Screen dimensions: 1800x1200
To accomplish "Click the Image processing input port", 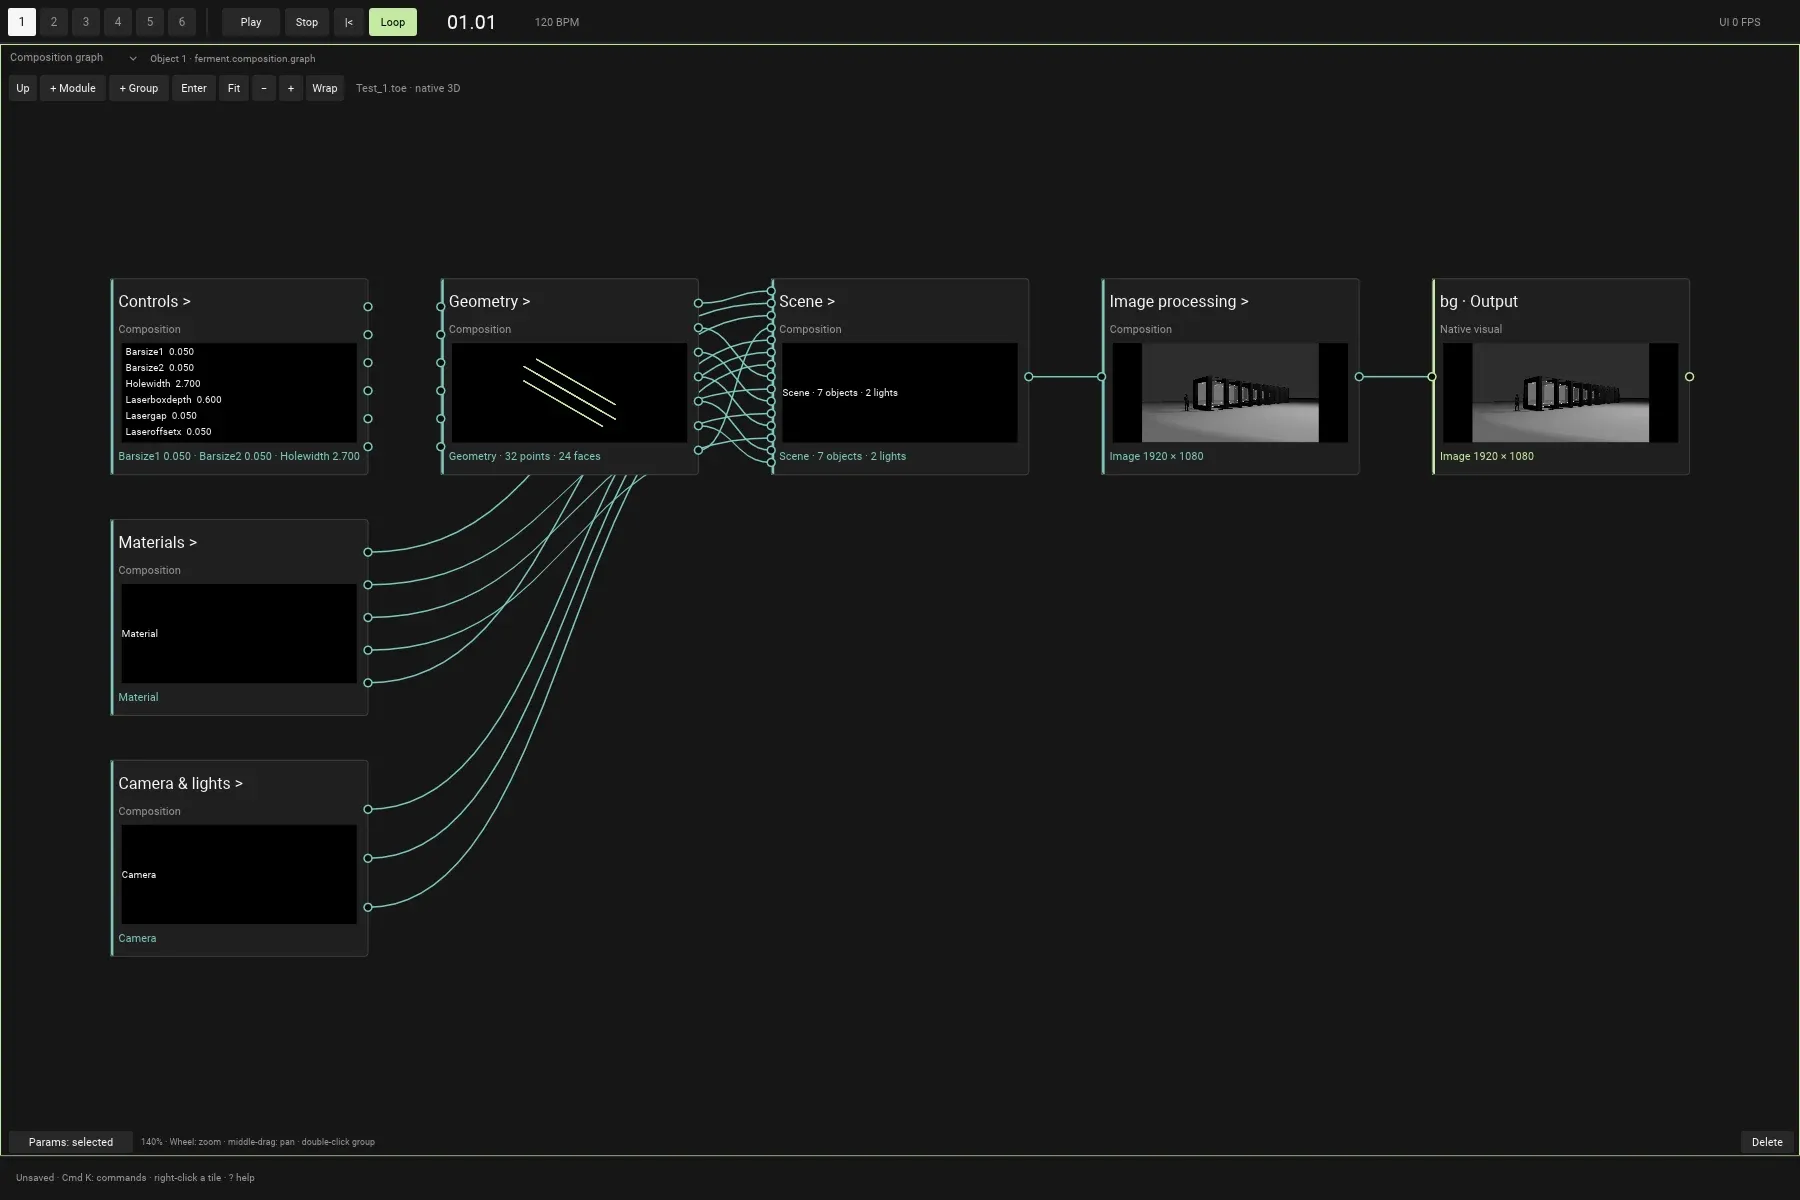I will click(x=1101, y=377).
